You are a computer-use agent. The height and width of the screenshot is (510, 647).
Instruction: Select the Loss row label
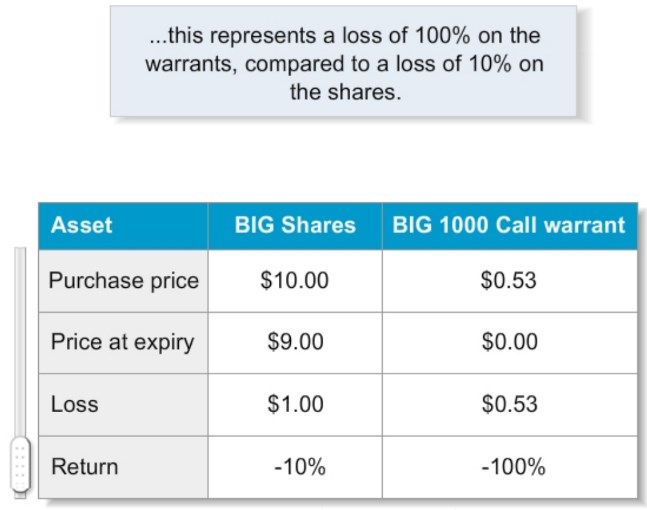pyautogui.click(x=75, y=404)
